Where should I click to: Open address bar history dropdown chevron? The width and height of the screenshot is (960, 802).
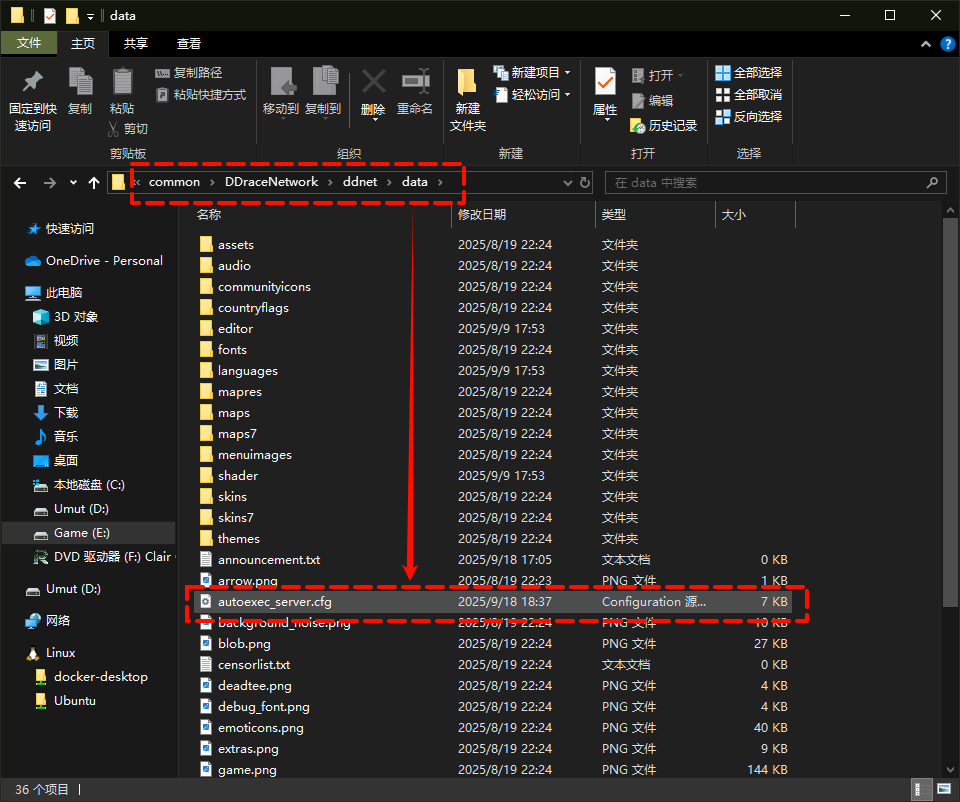pyautogui.click(x=568, y=182)
